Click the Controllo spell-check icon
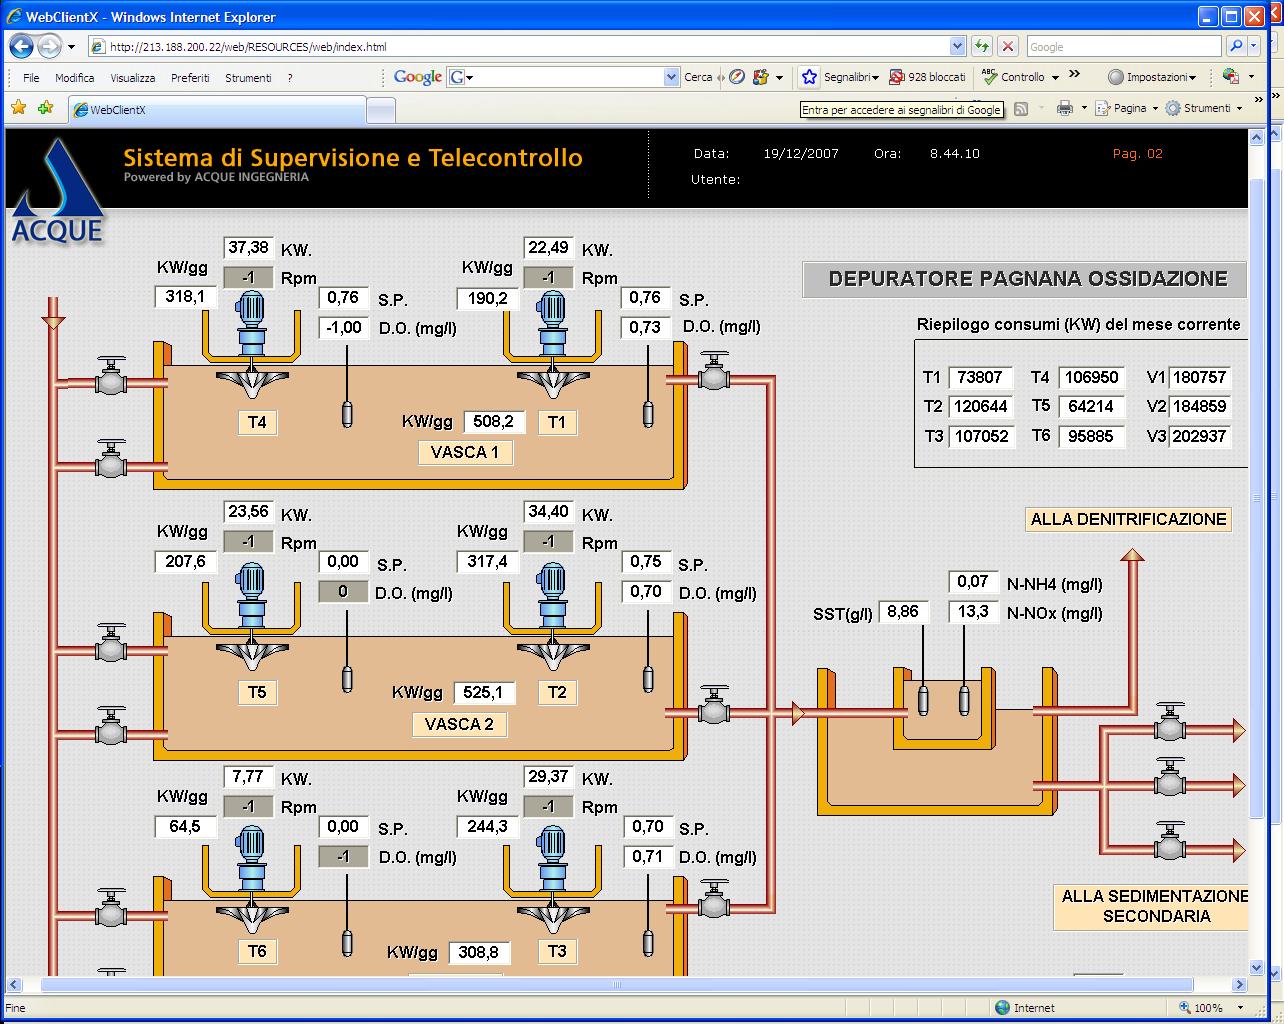This screenshot has width=1284, height=1024. pyautogui.click(x=989, y=76)
